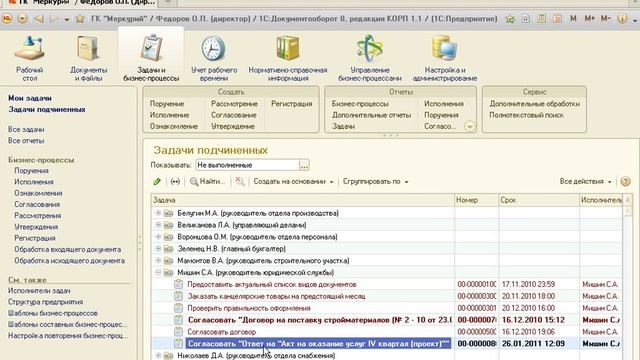Click the cancel search icon
Viewport: 640px width, 360px height.
[240, 182]
